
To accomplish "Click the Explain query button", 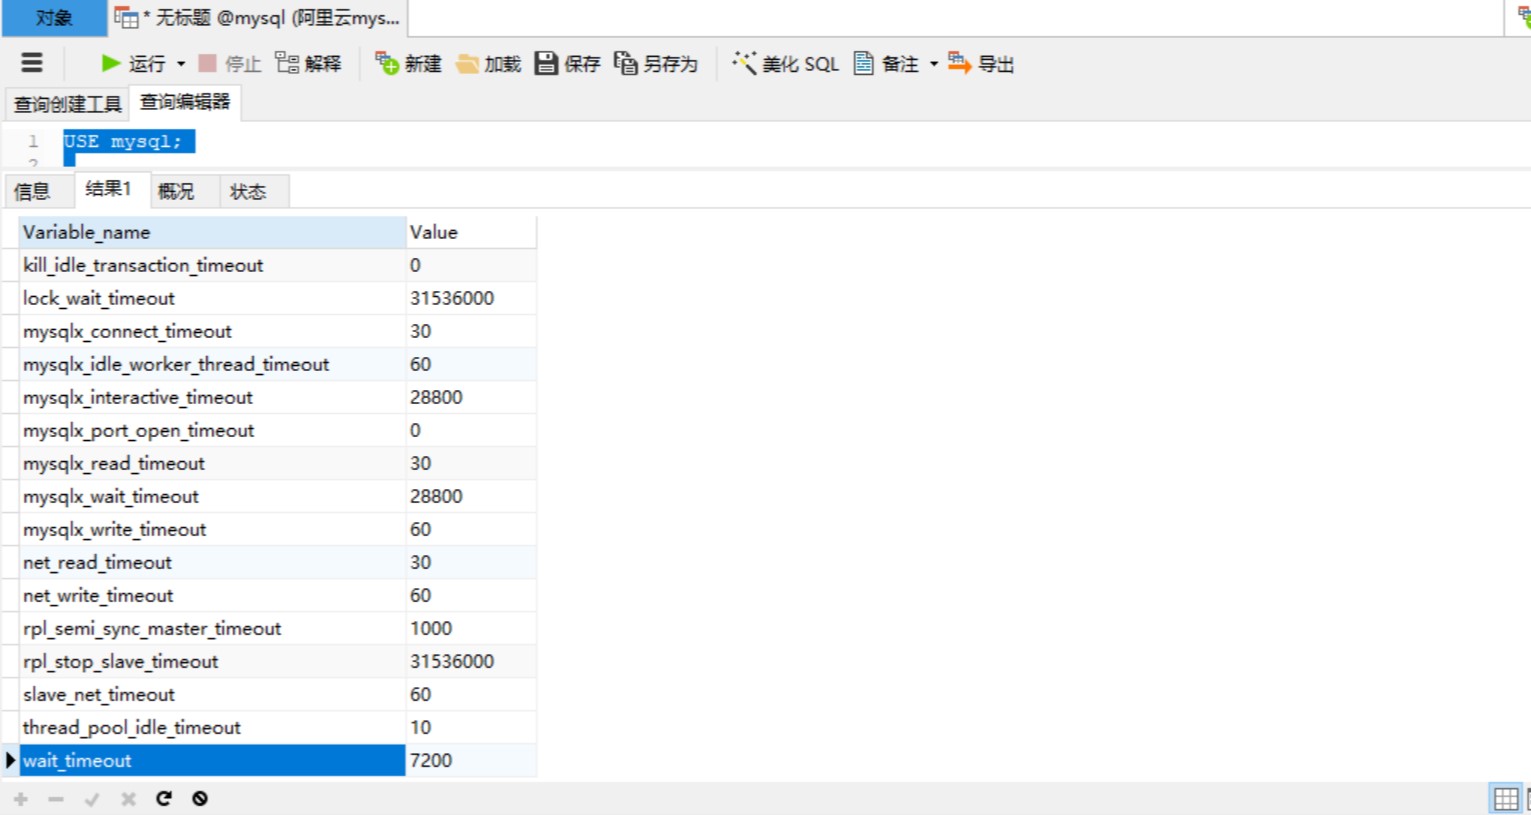I will [x=308, y=64].
